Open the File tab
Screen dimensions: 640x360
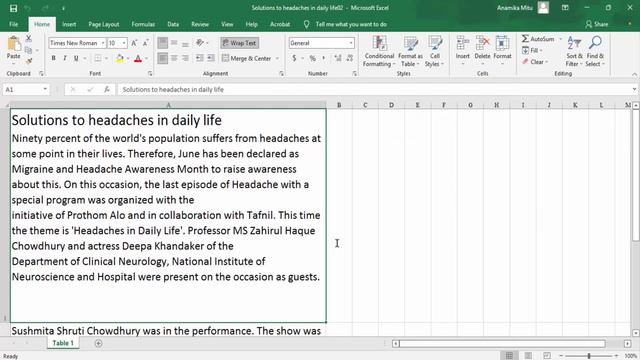coord(13,24)
